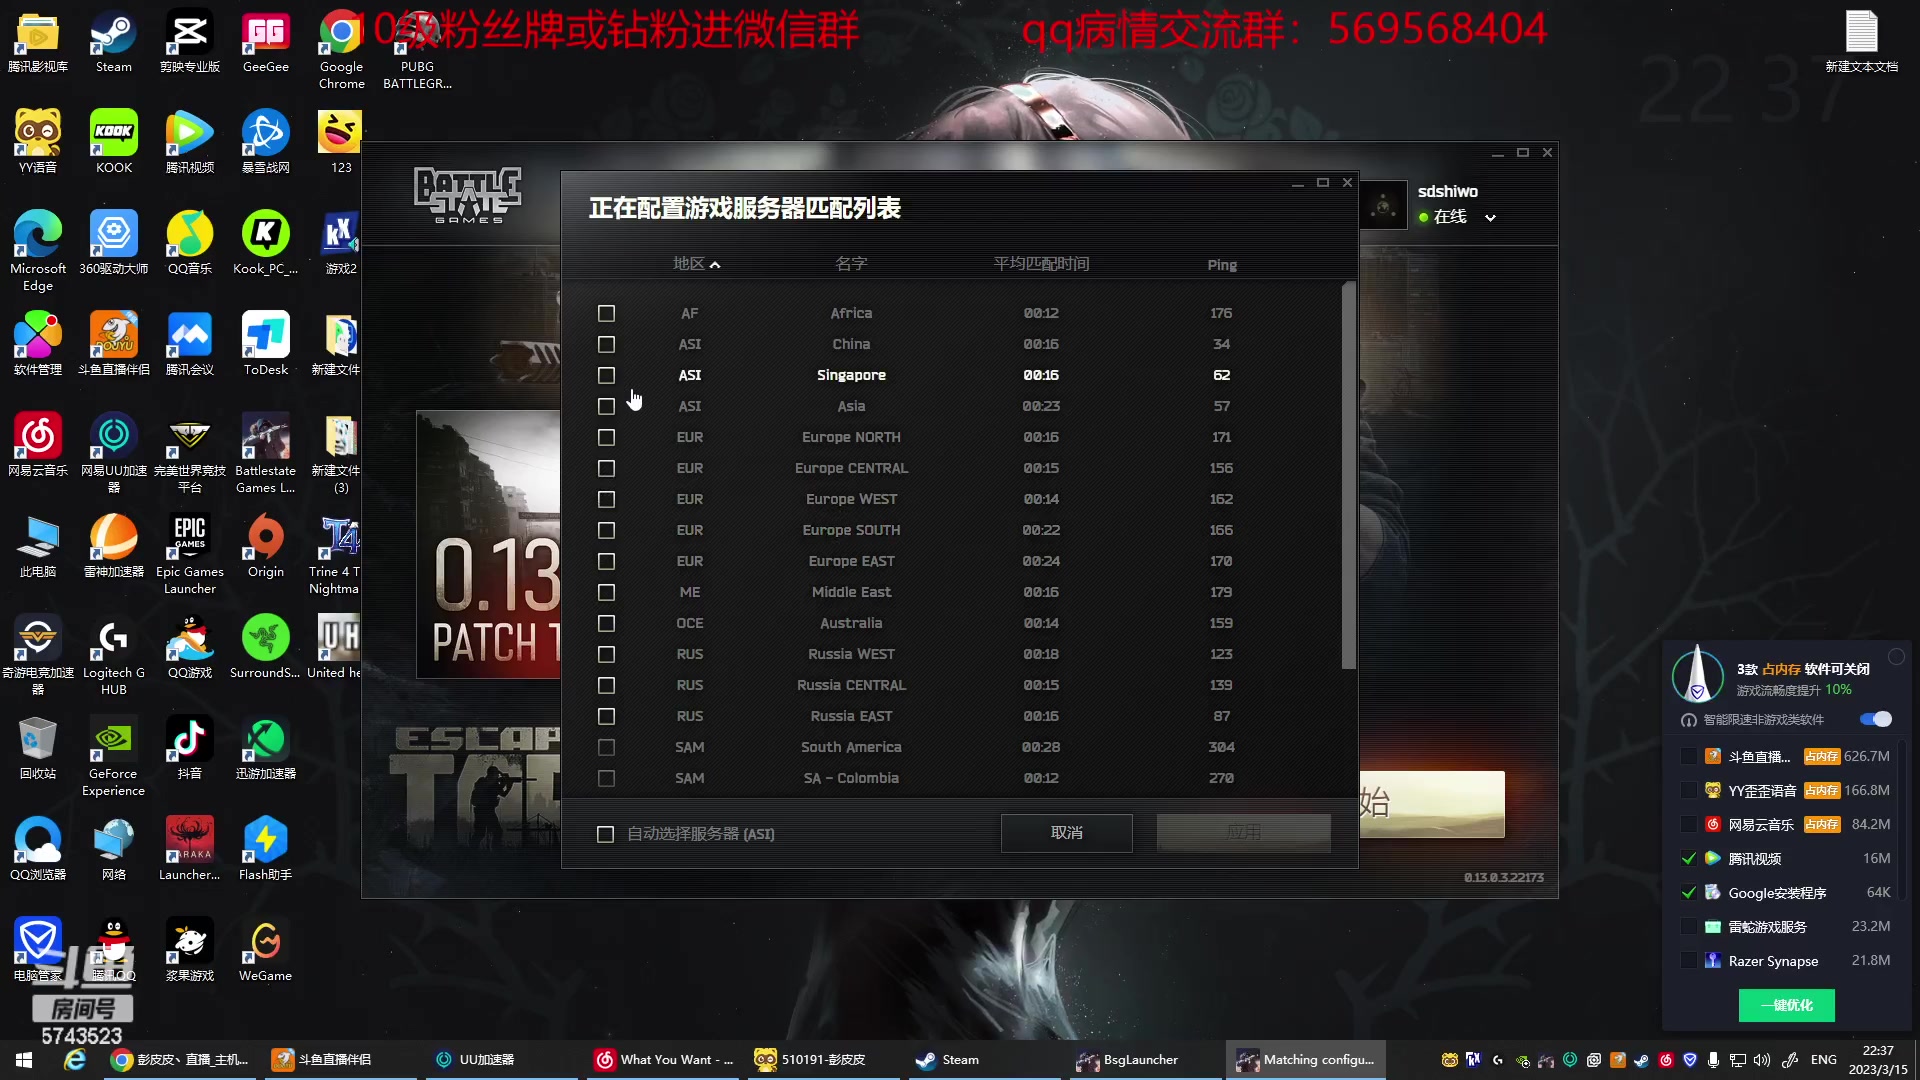Check the Razer Synapse process box

click(1688, 961)
